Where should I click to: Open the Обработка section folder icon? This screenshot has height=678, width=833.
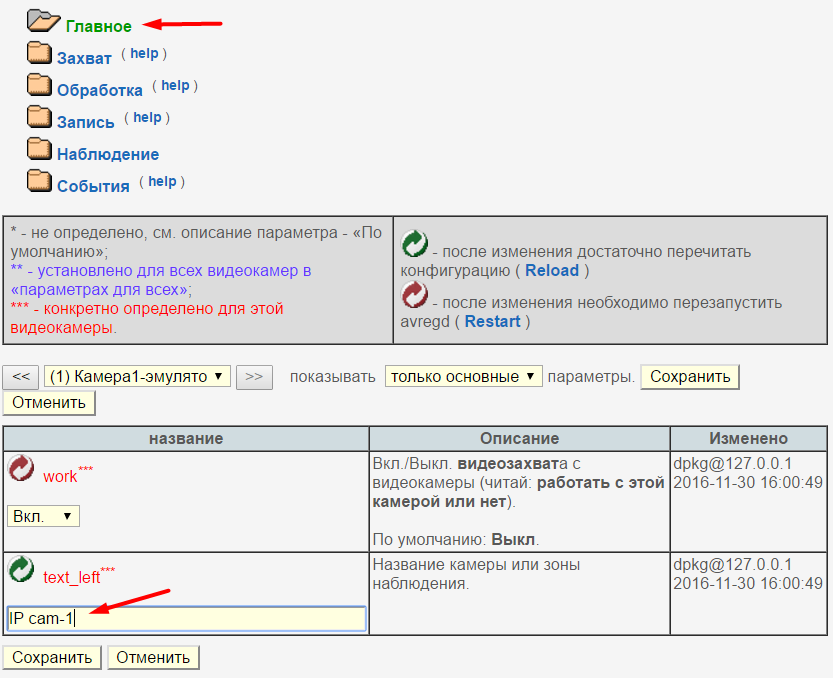[x=39, y=85]
